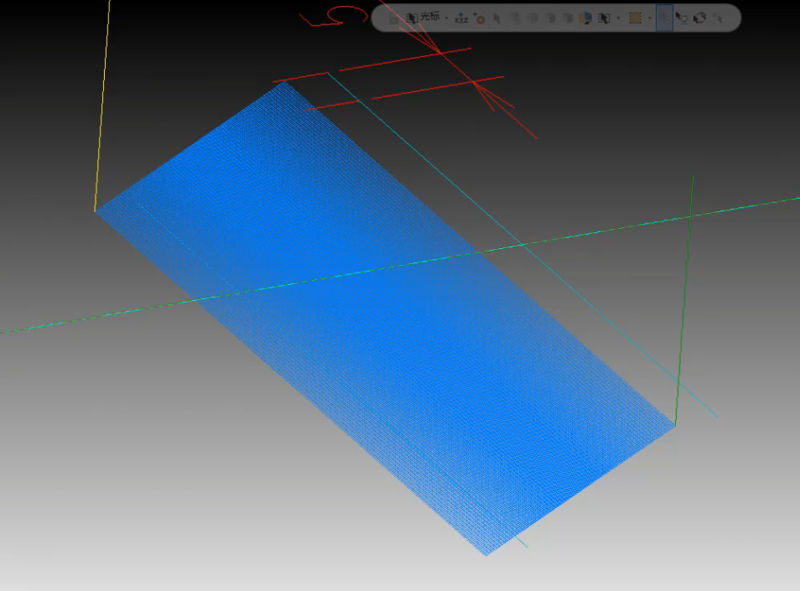Click the 光标 cursor selection tool
Screen dimensions: 800x591
tap(423, 18)
